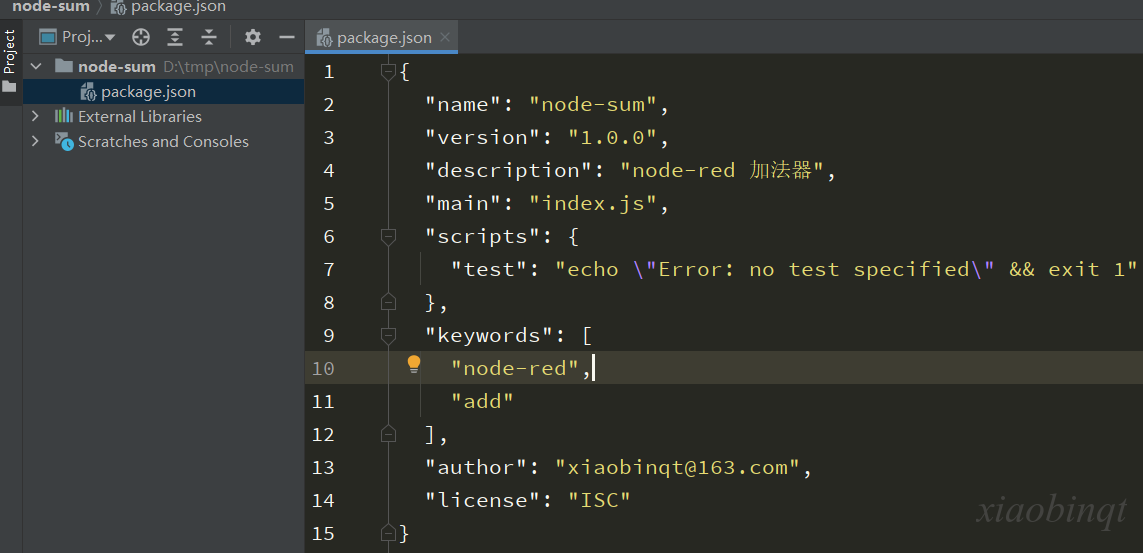Toggle the Project tool window sidebar button

(9, 63)
